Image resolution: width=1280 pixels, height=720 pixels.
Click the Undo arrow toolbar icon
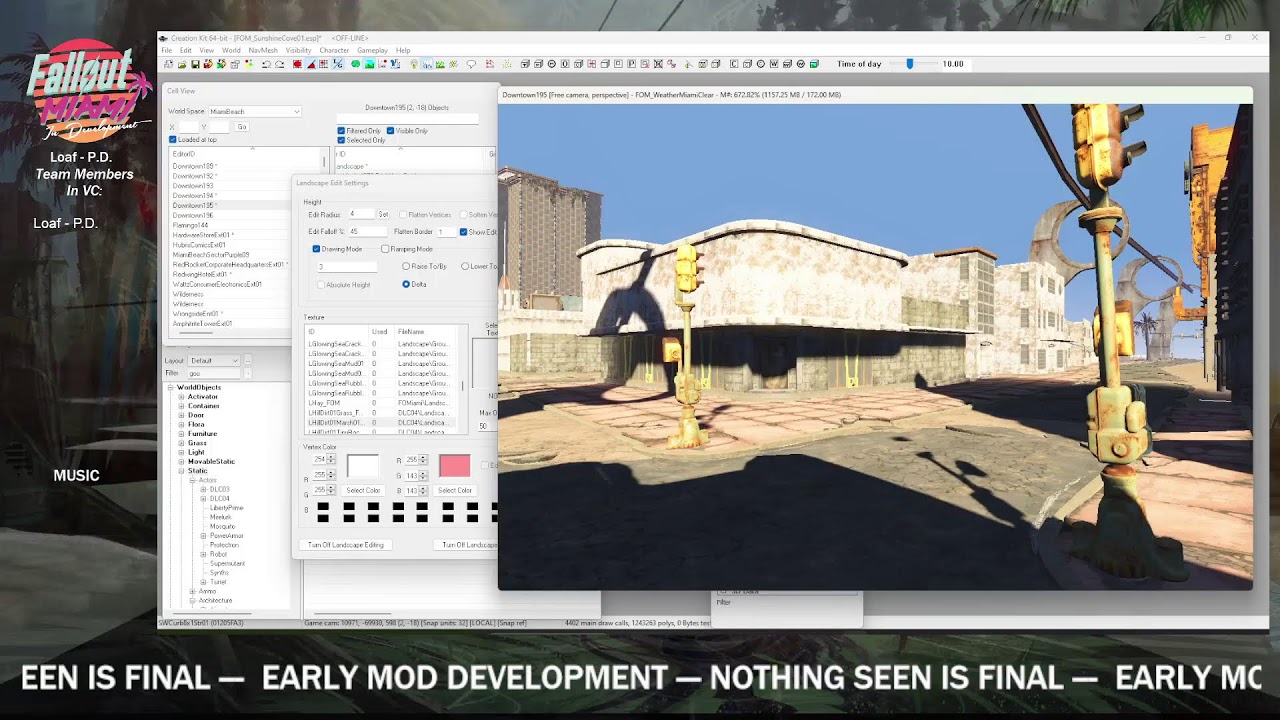click(266, 64)
